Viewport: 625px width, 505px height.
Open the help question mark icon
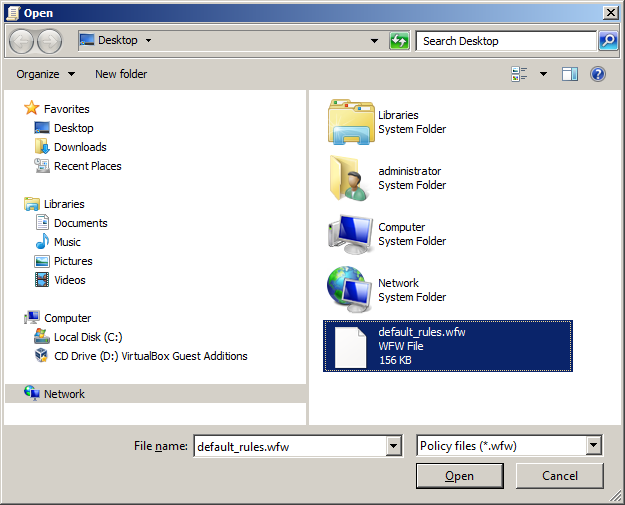click(x=597, y=74)
